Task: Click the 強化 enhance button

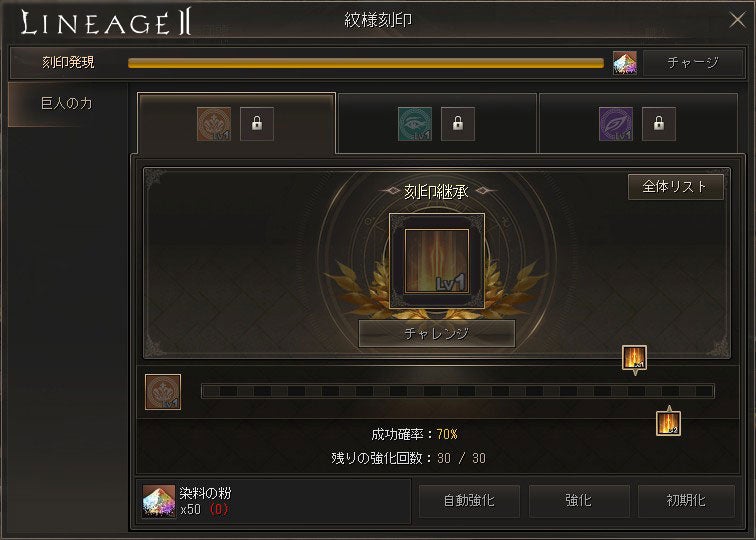Action: (x=579, y=501)
